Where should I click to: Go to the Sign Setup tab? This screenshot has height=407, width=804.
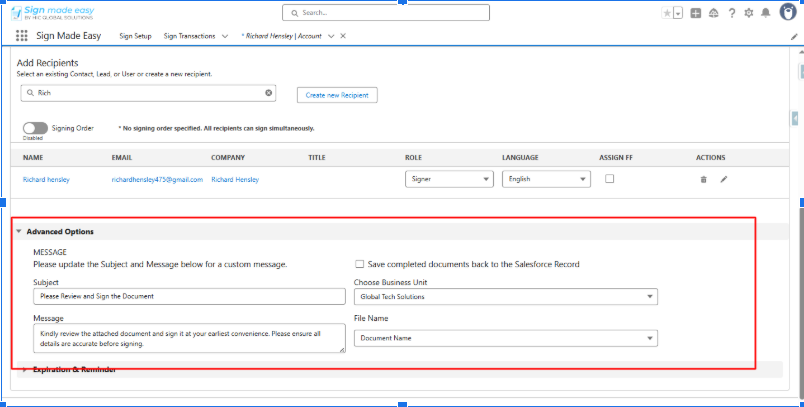point(135,36)
